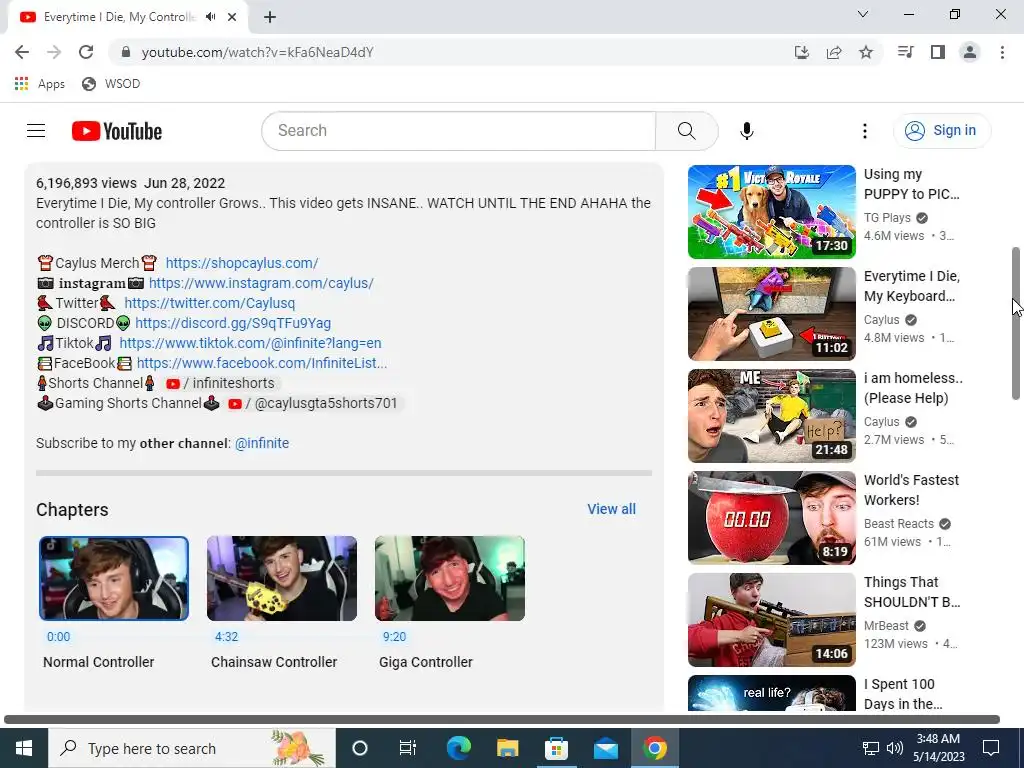Install app icon in address bar

tap(801, 52)
